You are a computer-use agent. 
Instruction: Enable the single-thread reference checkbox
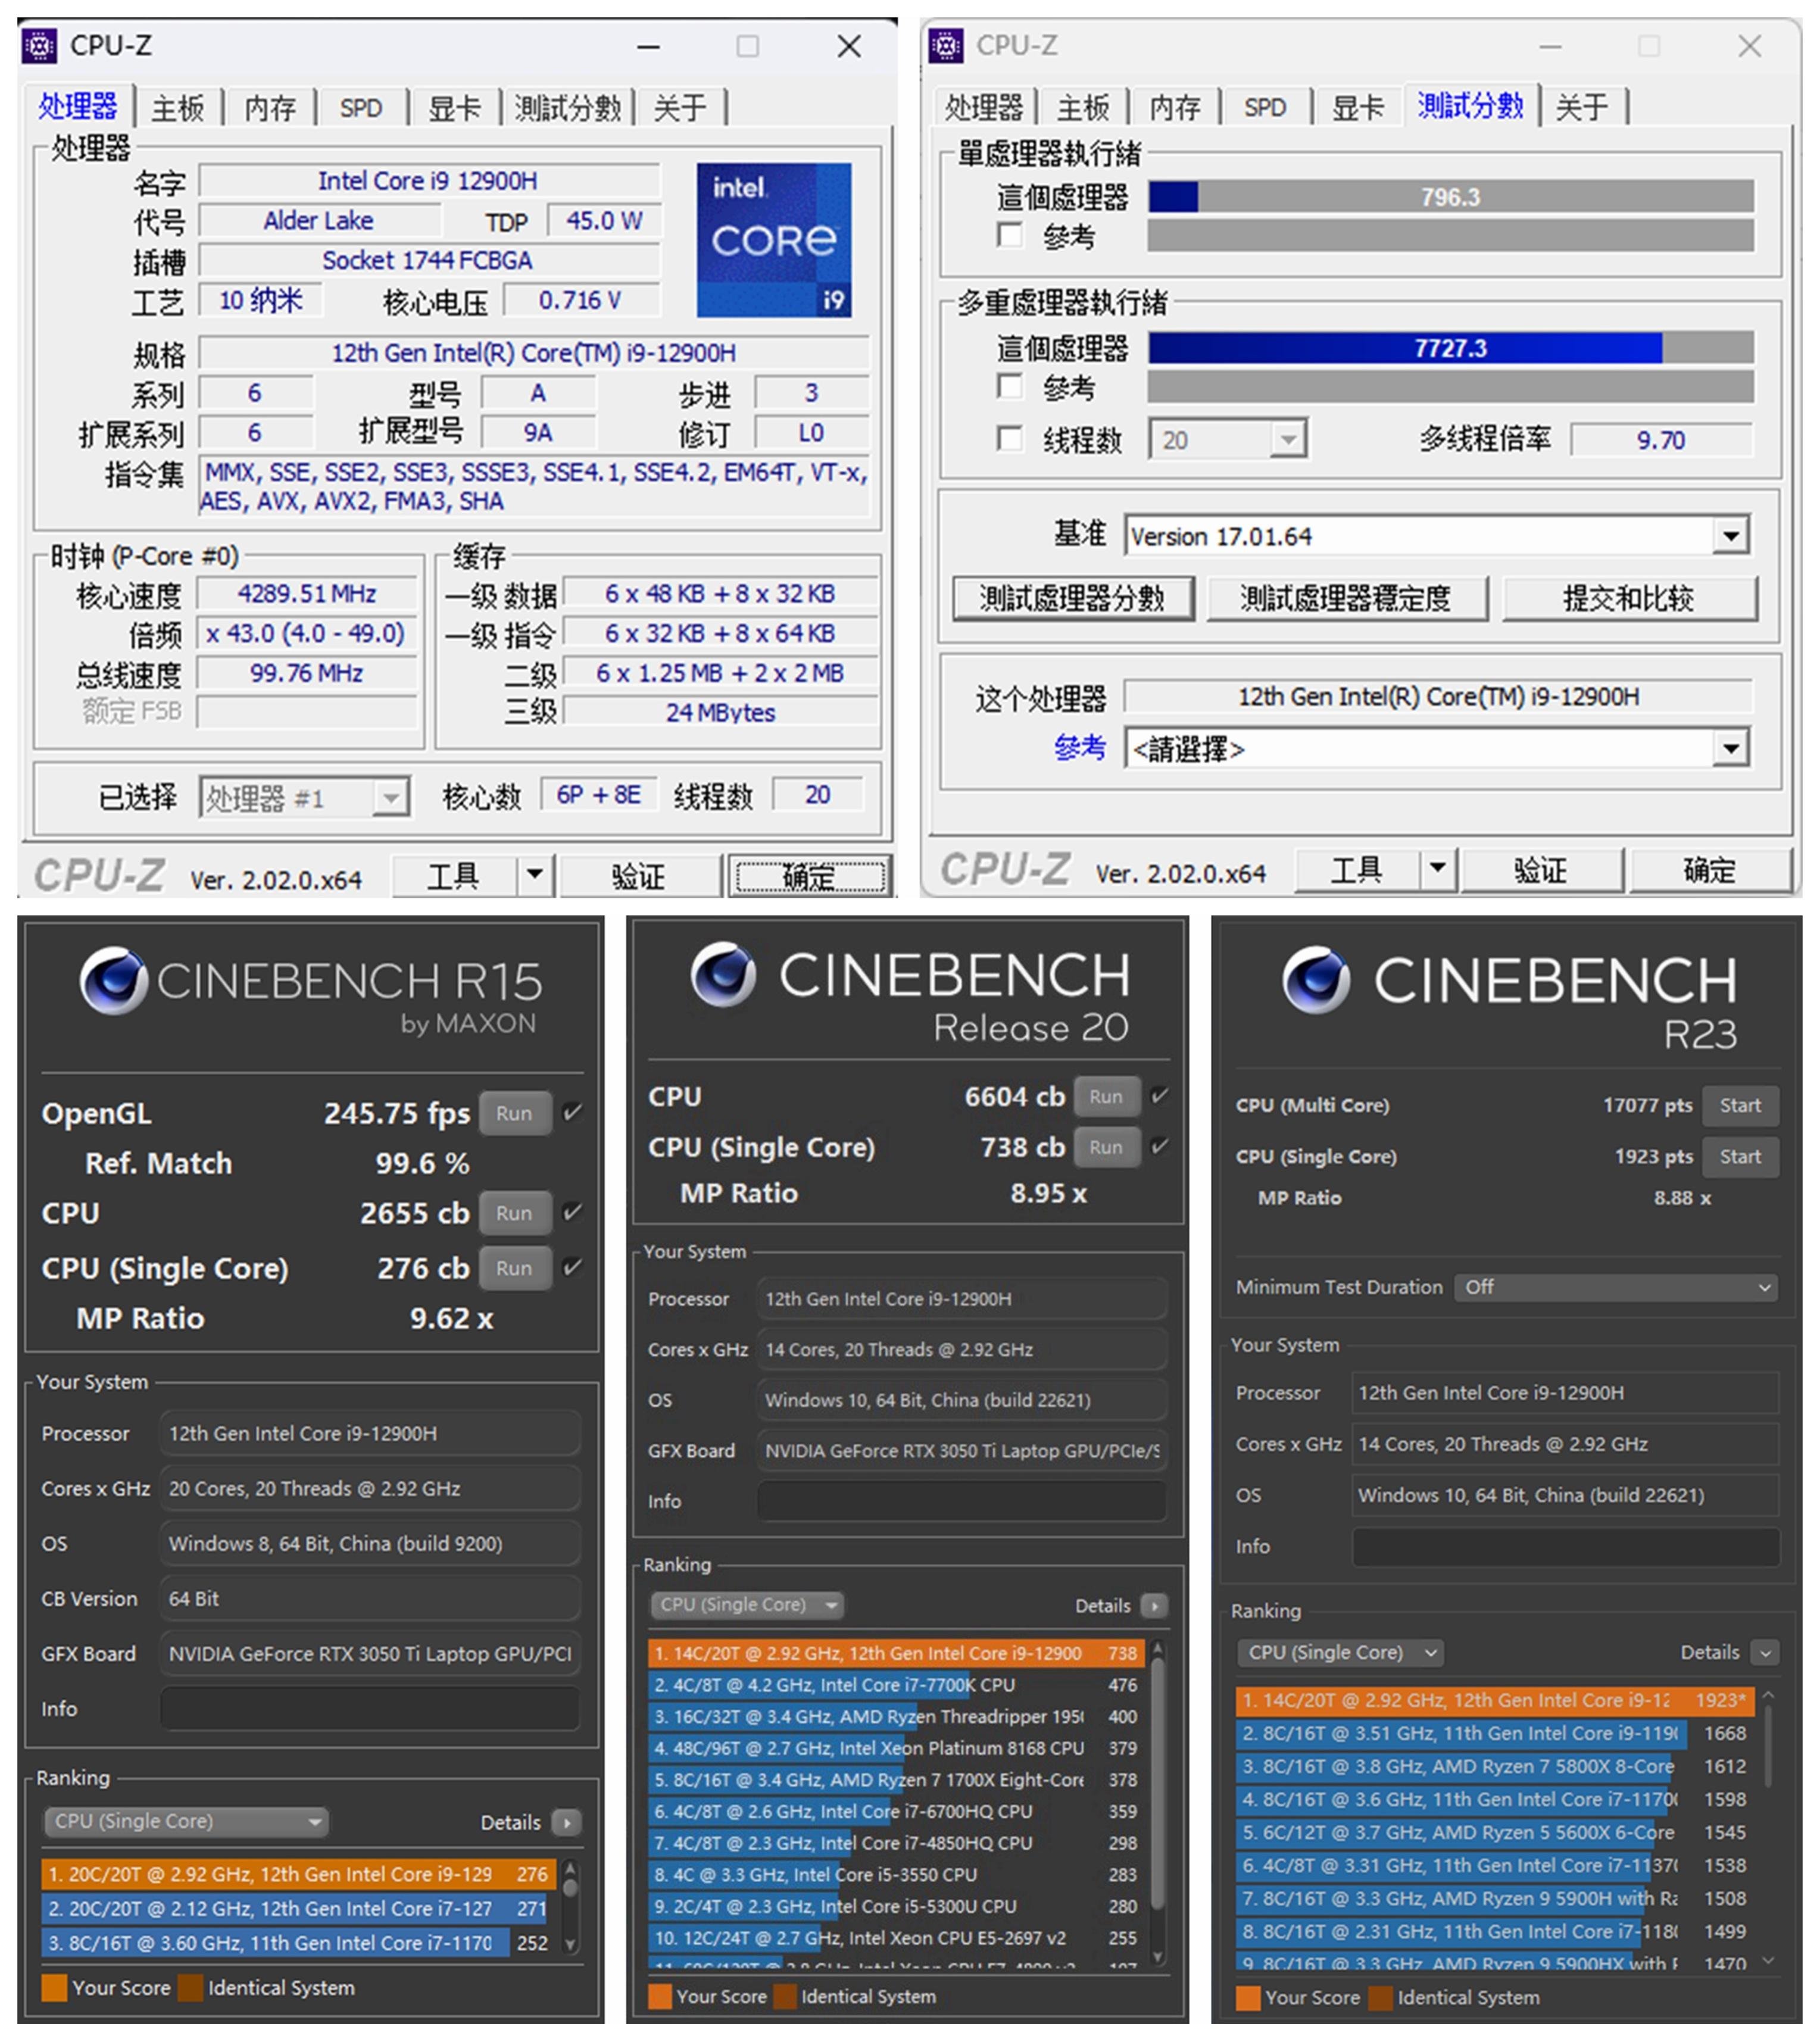tap(1010, 236)
